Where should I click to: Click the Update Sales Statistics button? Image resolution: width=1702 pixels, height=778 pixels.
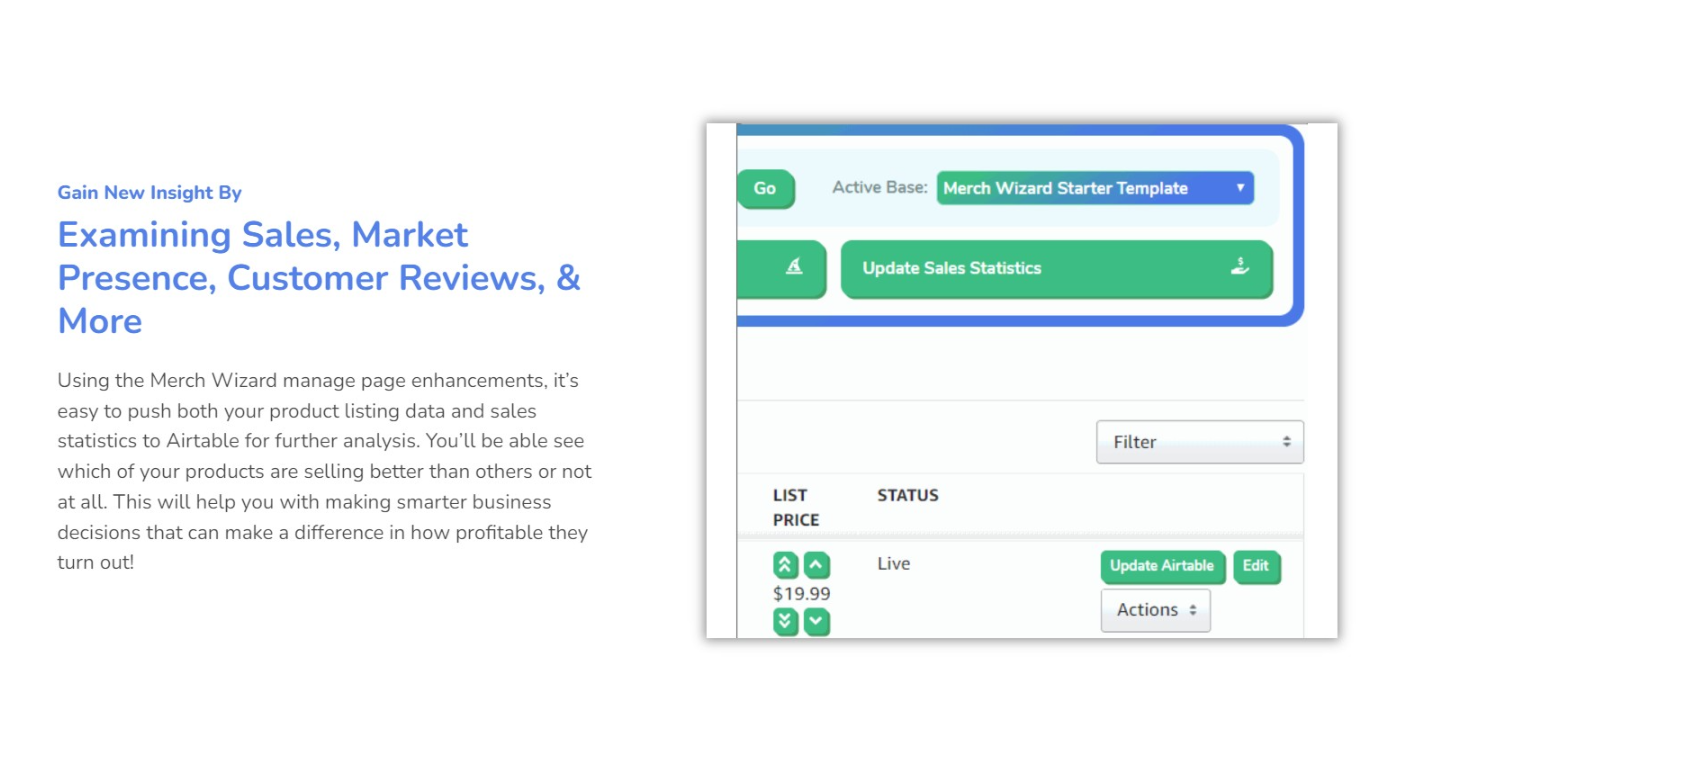coord(1056,269)
